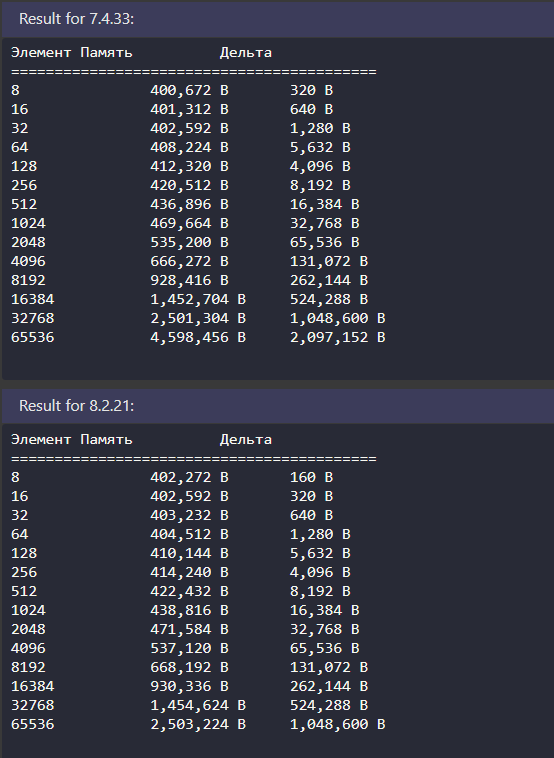Click the 537,120 B memory value
The width and height of the screenshot is (554, 758).
[x=189, y=648]
